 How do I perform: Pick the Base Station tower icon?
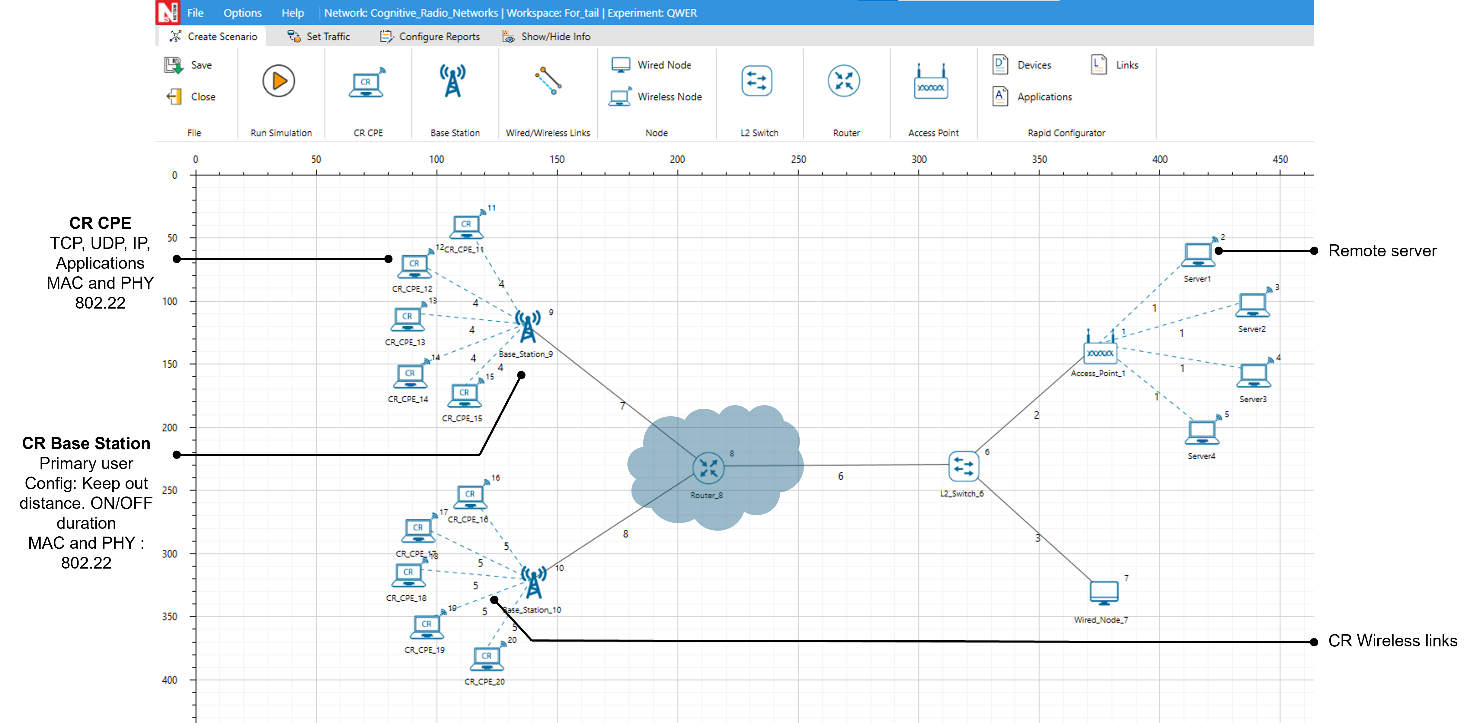[x=453, y=81]
